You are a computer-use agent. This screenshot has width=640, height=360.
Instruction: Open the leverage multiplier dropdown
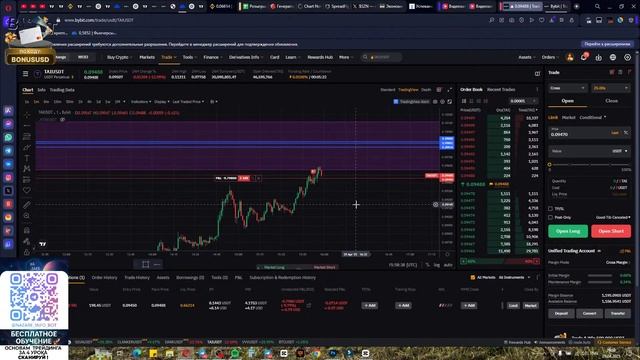[x=611, y=88]
